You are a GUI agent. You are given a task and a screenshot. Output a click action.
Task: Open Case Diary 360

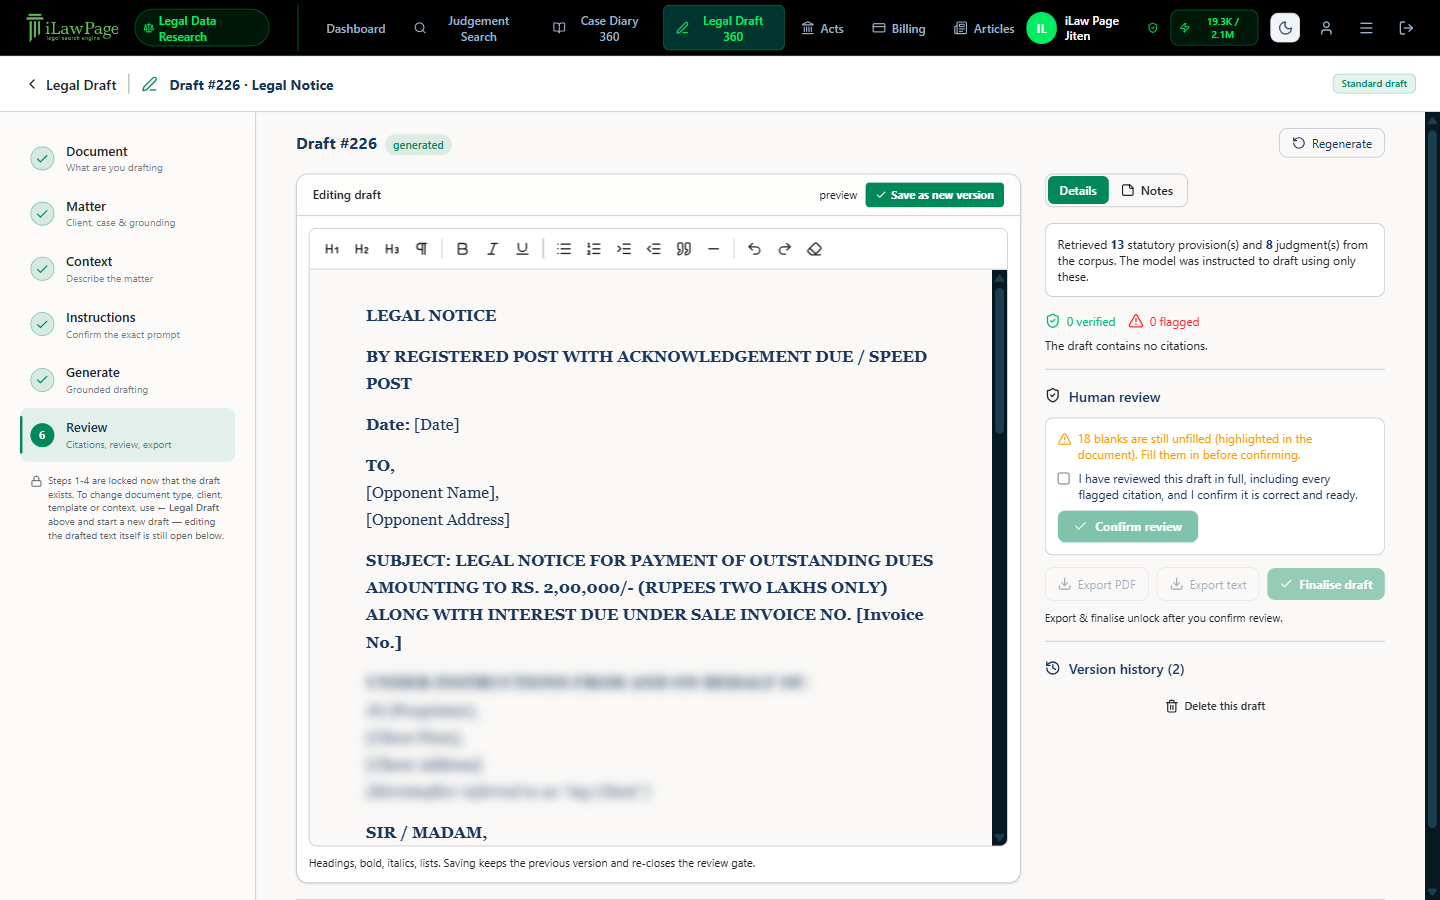coord(597,28)
